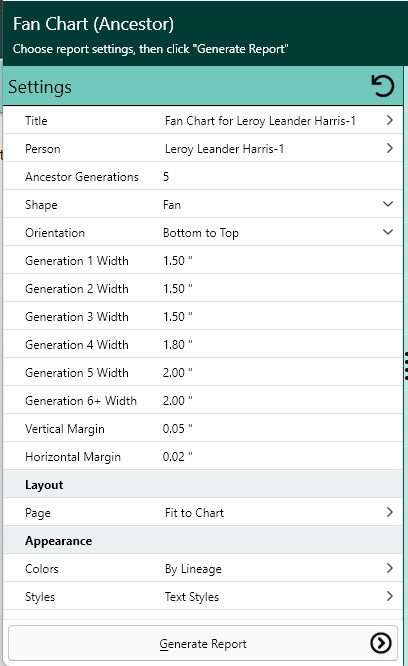Image resolution: width=408 pixels, height=666 pixels.
Task: Click the Vertical Margin label
Action: pyautogui.click(x=65, y=429)
